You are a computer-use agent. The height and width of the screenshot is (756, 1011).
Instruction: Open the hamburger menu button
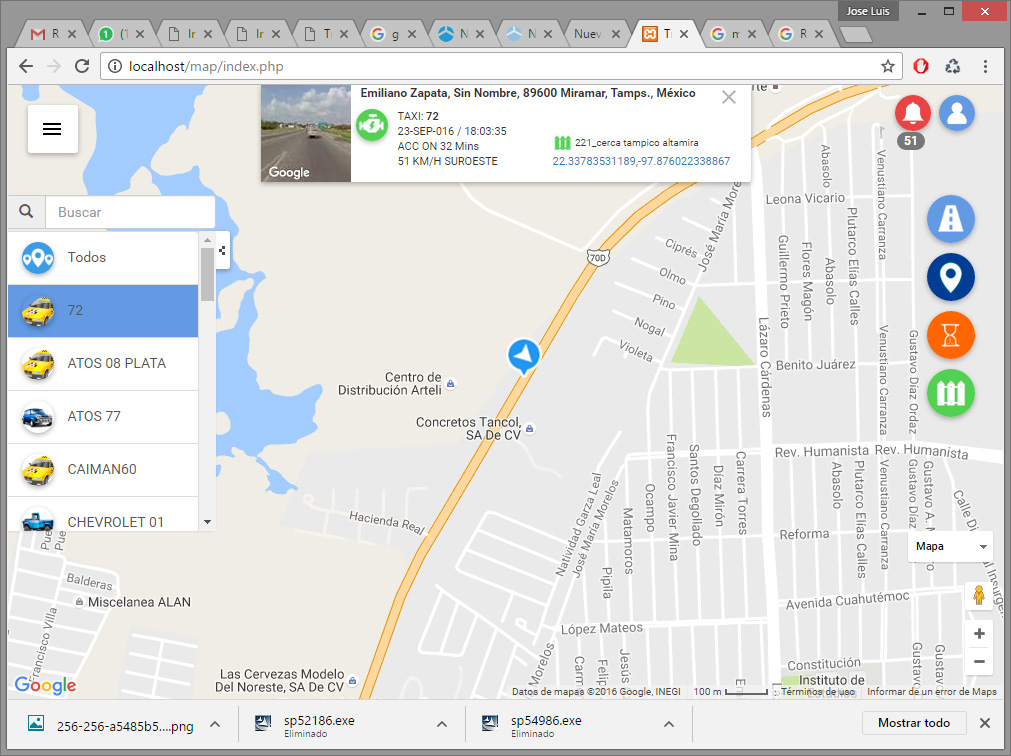pyautogui.click(x=53, y=129)
